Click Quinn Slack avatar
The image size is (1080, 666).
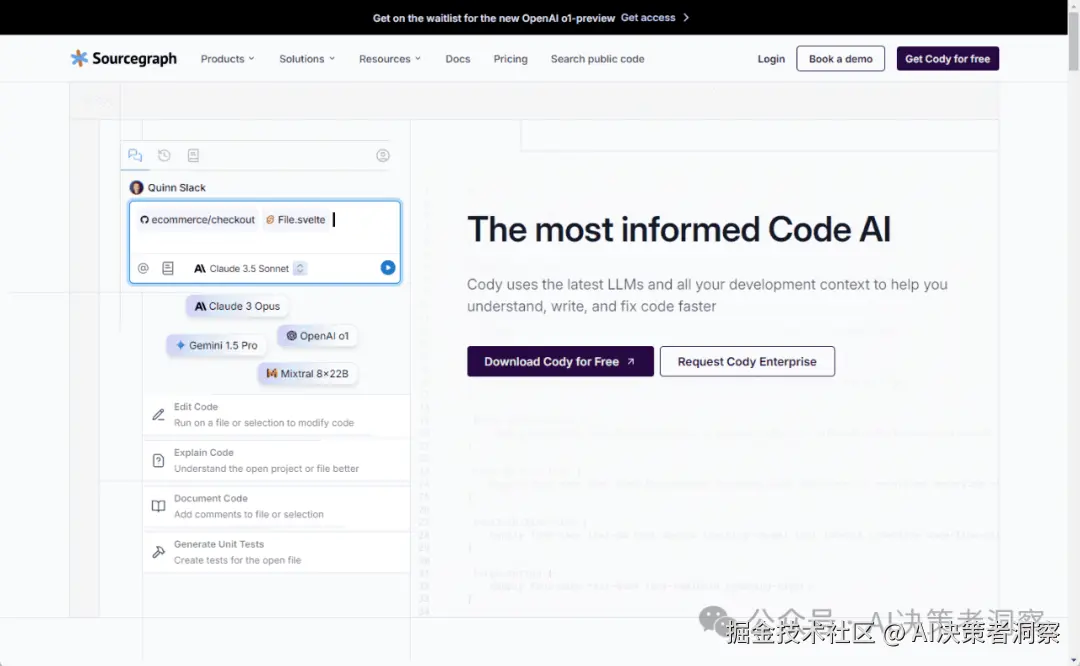tap(136, 187)
